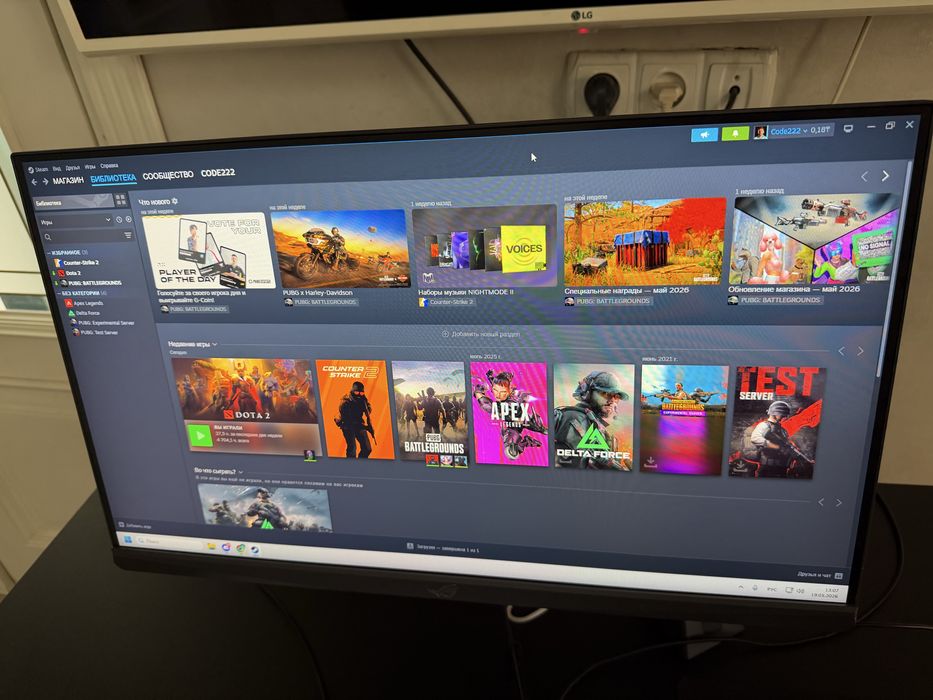Image resolution: width=933 pixels, height=700 pixels.
Task: Toggle the recent activity clock filter
Action: (x=118, y=220)
